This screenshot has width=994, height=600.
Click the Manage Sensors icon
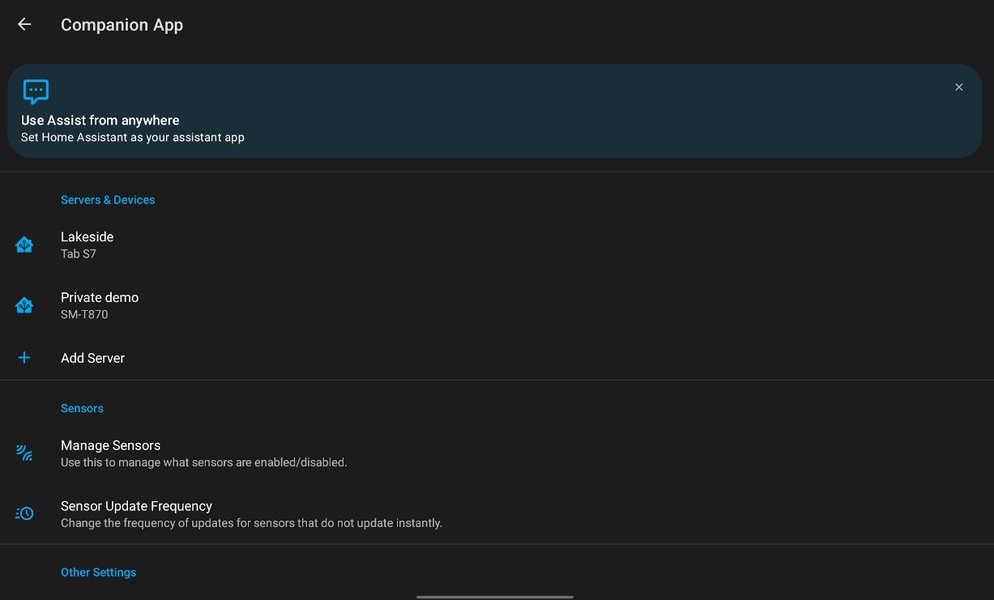pyautogui.click(x=24, y=453)
